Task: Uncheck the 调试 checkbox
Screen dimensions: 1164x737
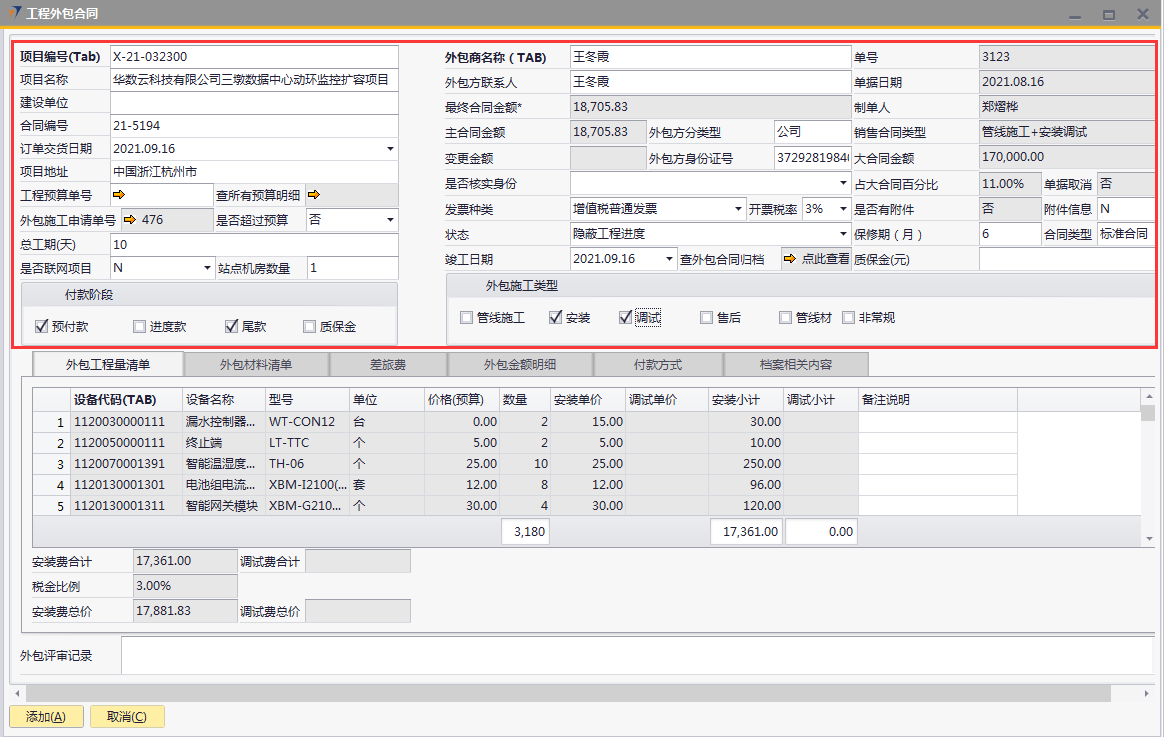Action: [626, 318]
